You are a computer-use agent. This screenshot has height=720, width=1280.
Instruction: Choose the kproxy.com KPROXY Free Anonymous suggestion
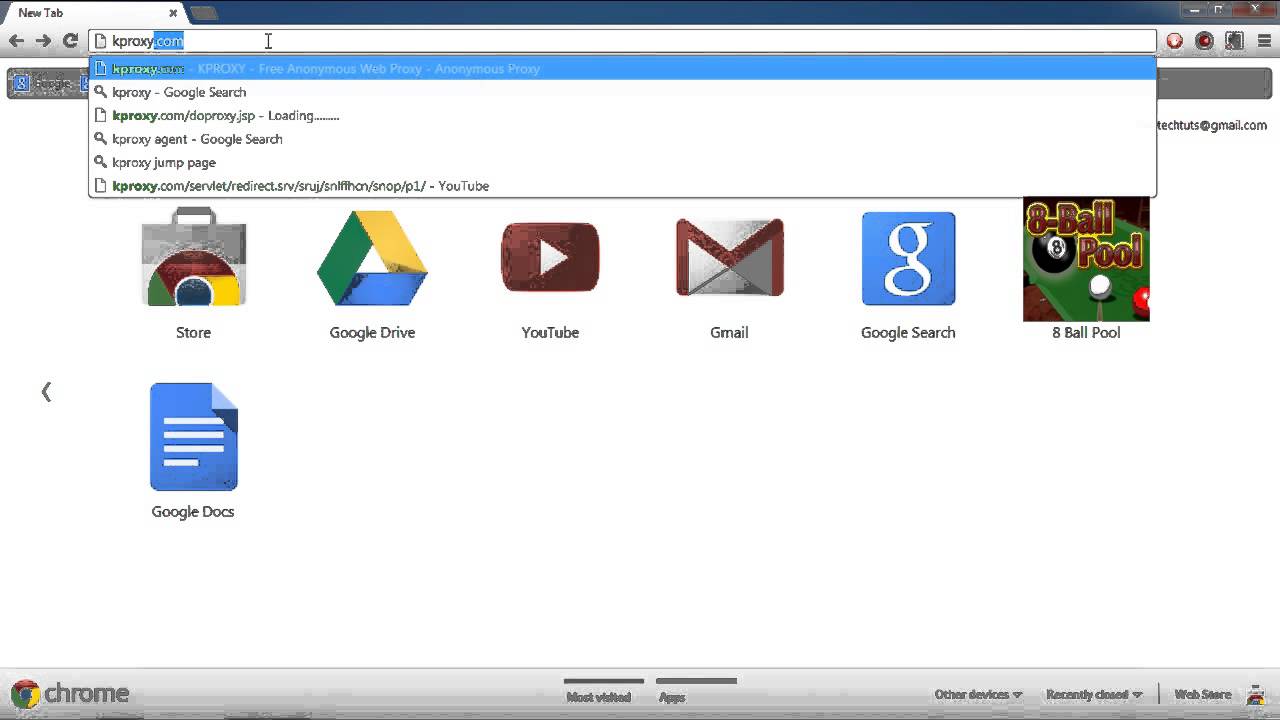pos(622,69)
